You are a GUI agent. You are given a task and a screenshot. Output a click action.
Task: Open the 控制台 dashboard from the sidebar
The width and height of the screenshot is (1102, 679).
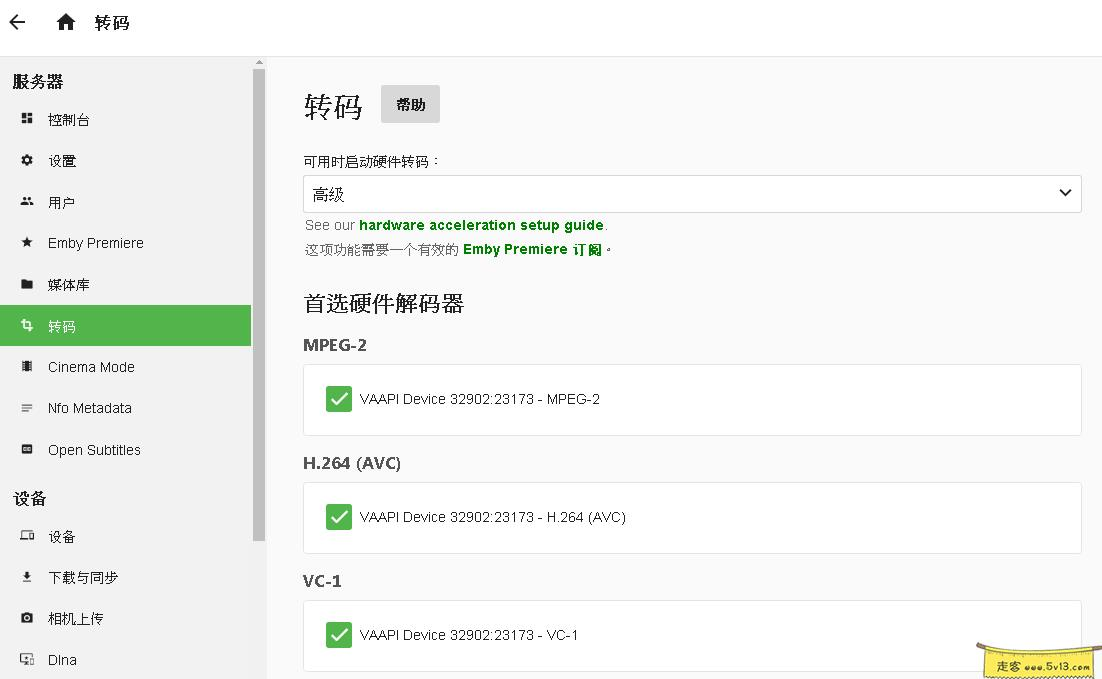pyautogui.click(x=68, y=119)
